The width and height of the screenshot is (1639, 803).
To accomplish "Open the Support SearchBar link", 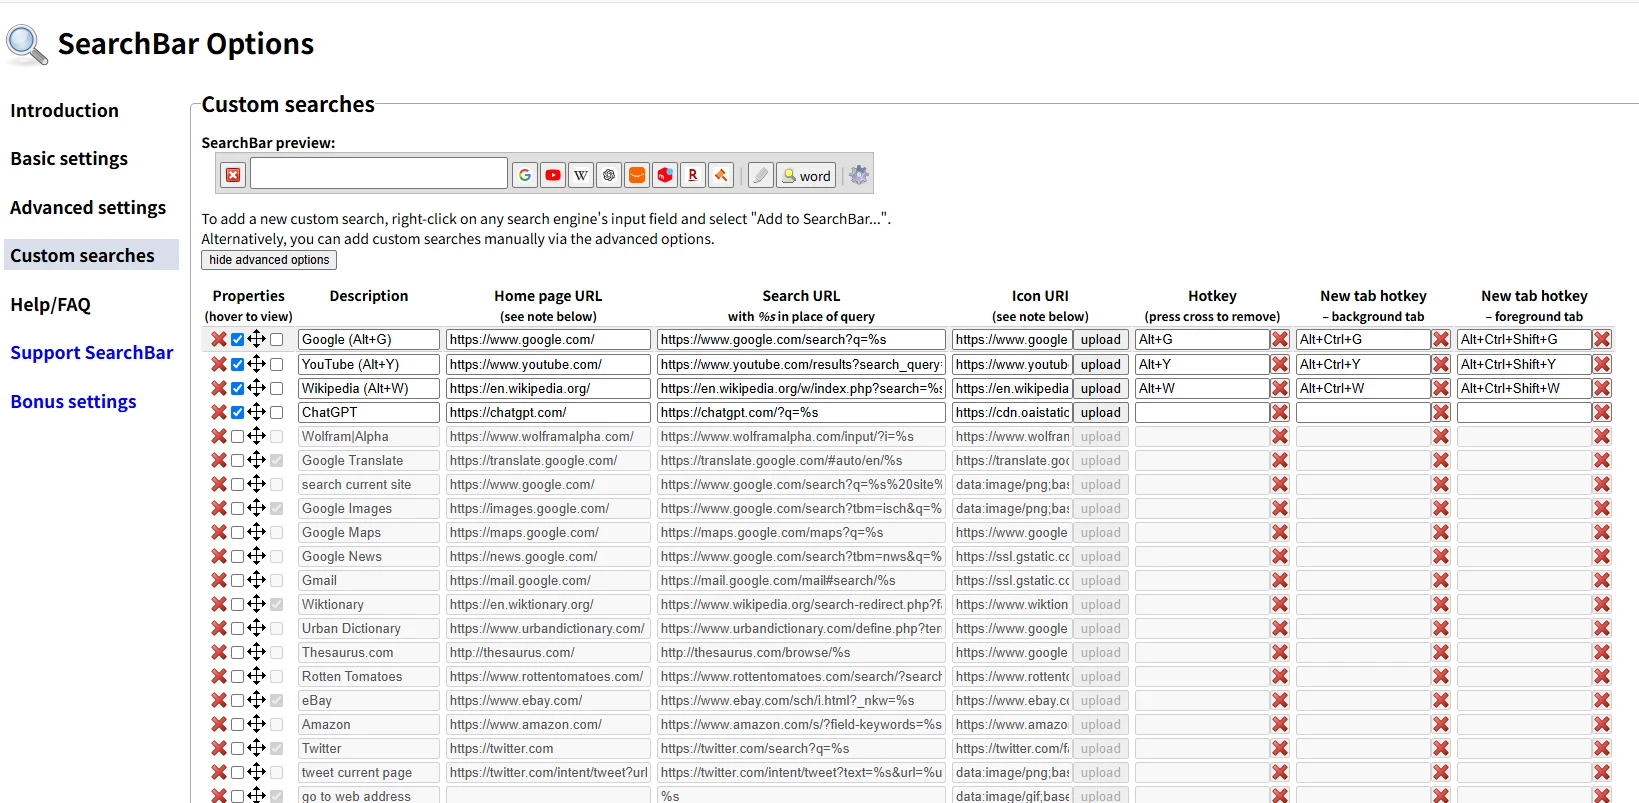I will tap(92, 353).
